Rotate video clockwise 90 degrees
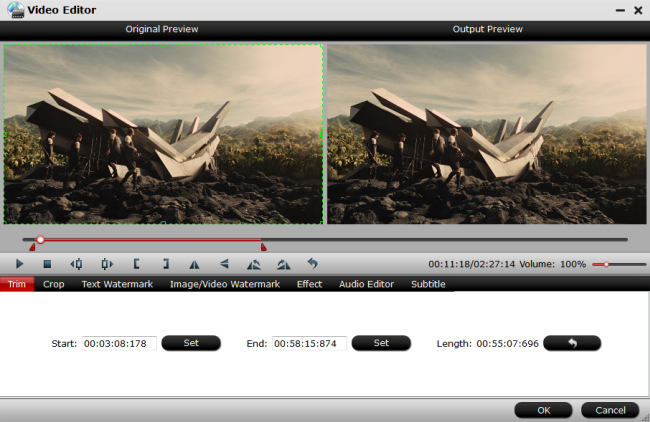 [284, 264]
